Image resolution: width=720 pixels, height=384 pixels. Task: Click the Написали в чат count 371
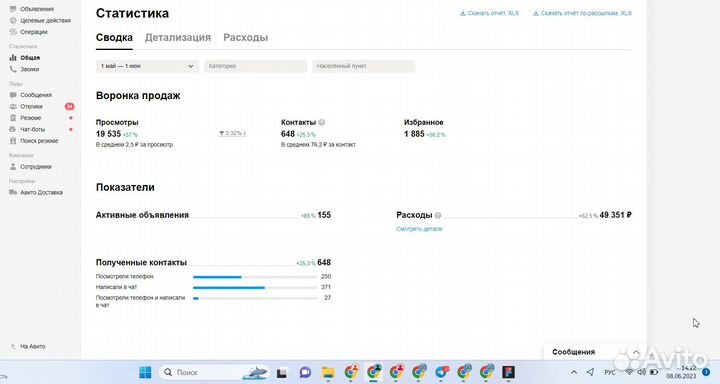(326, 287)
